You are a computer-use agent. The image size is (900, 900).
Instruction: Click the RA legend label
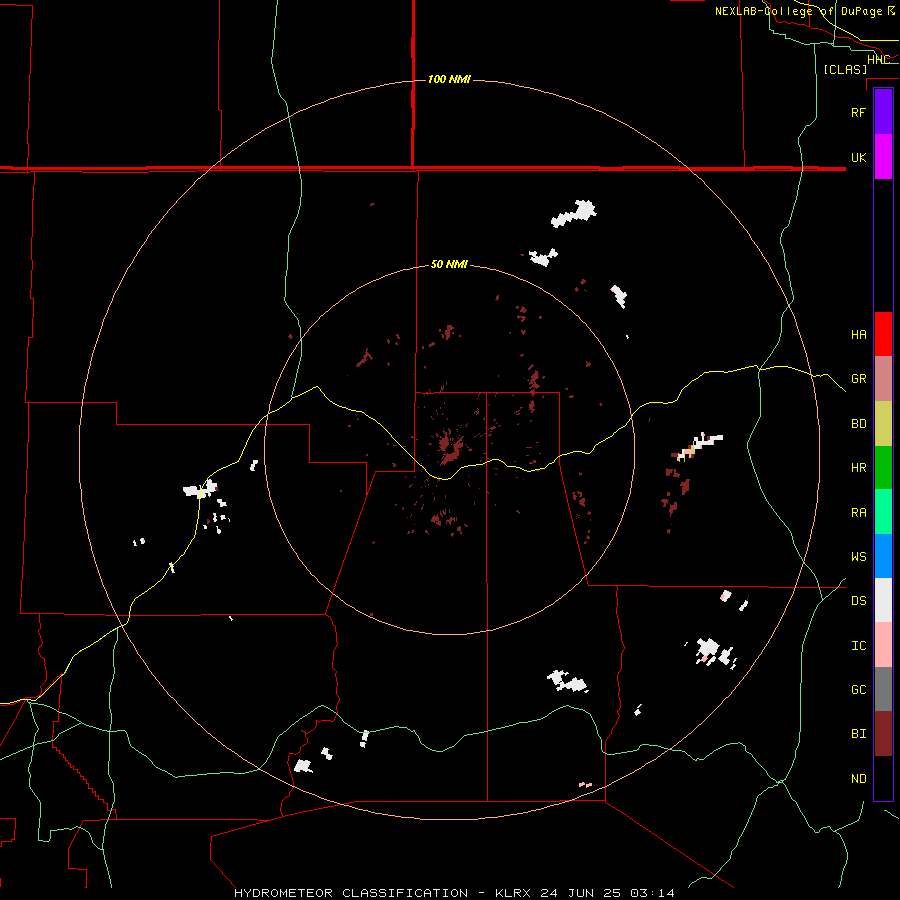(x=858, y=513)
